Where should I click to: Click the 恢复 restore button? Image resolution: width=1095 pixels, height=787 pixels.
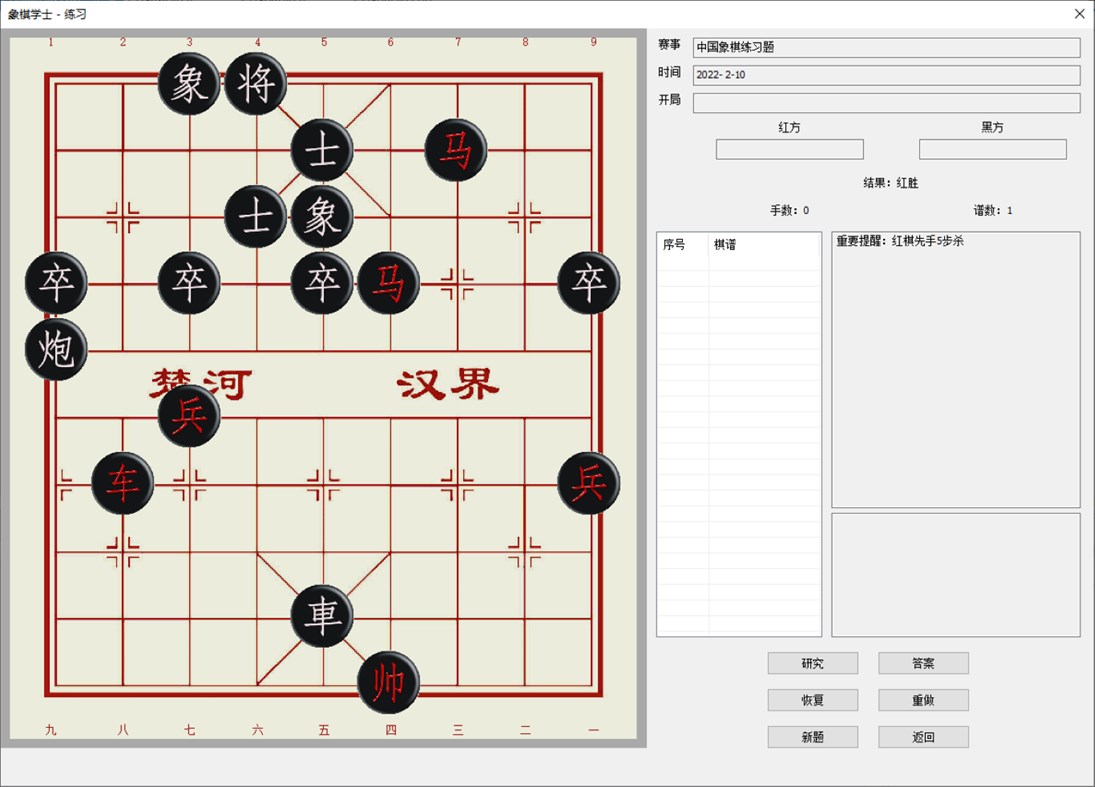pos(812,699)
